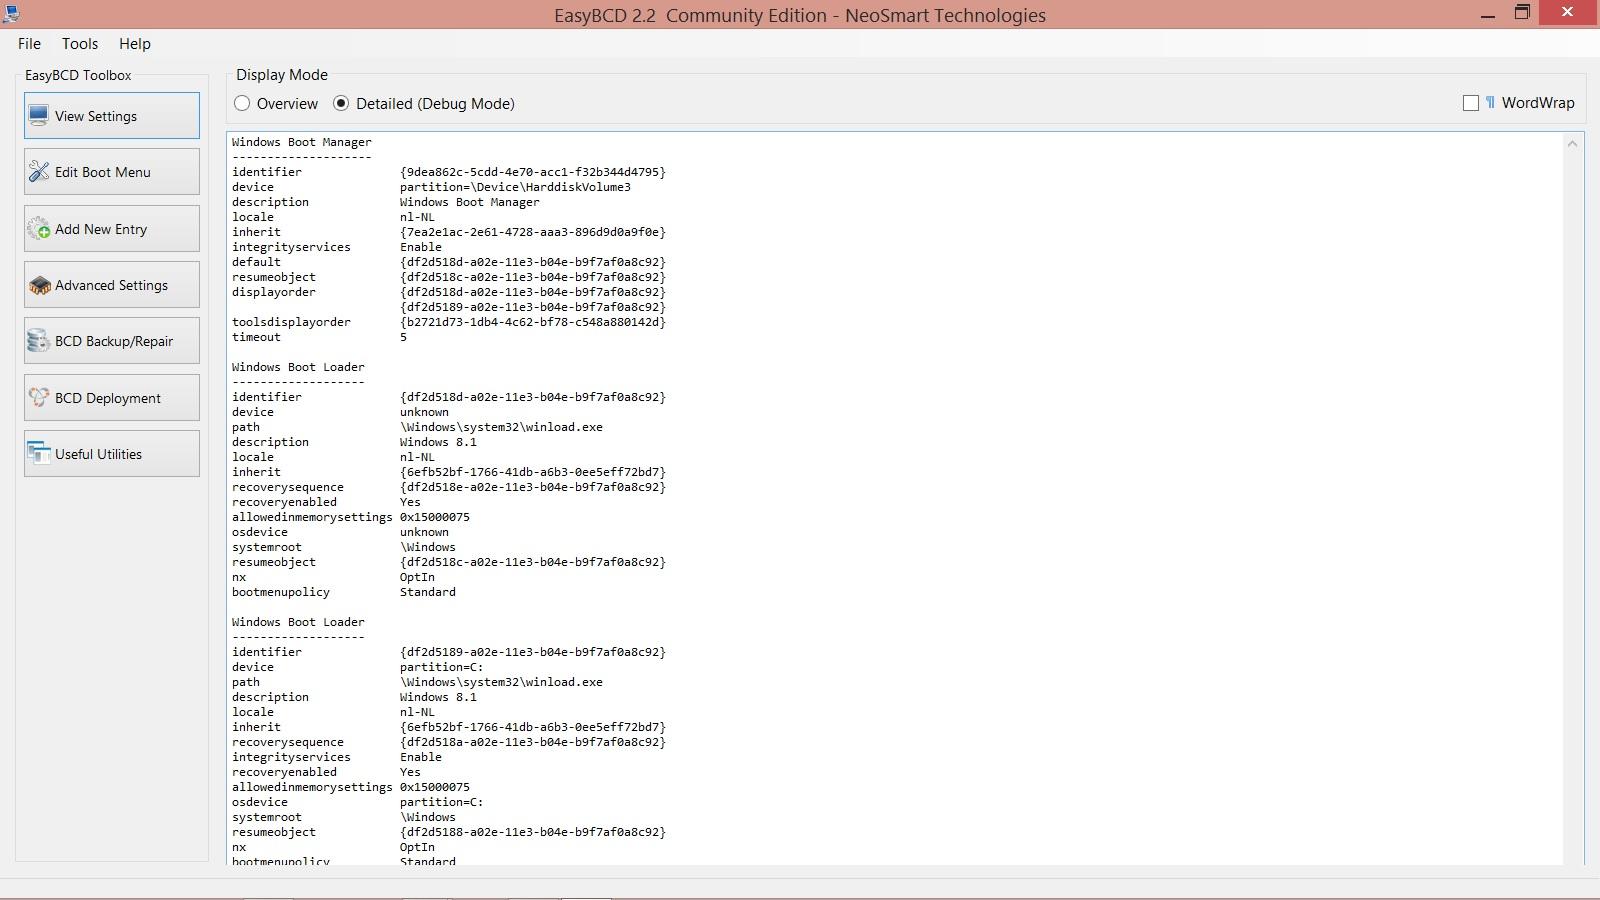Click the BCD Deployment icon
1600x900 pixels.
pyautogui.click(x=39, y=398)
